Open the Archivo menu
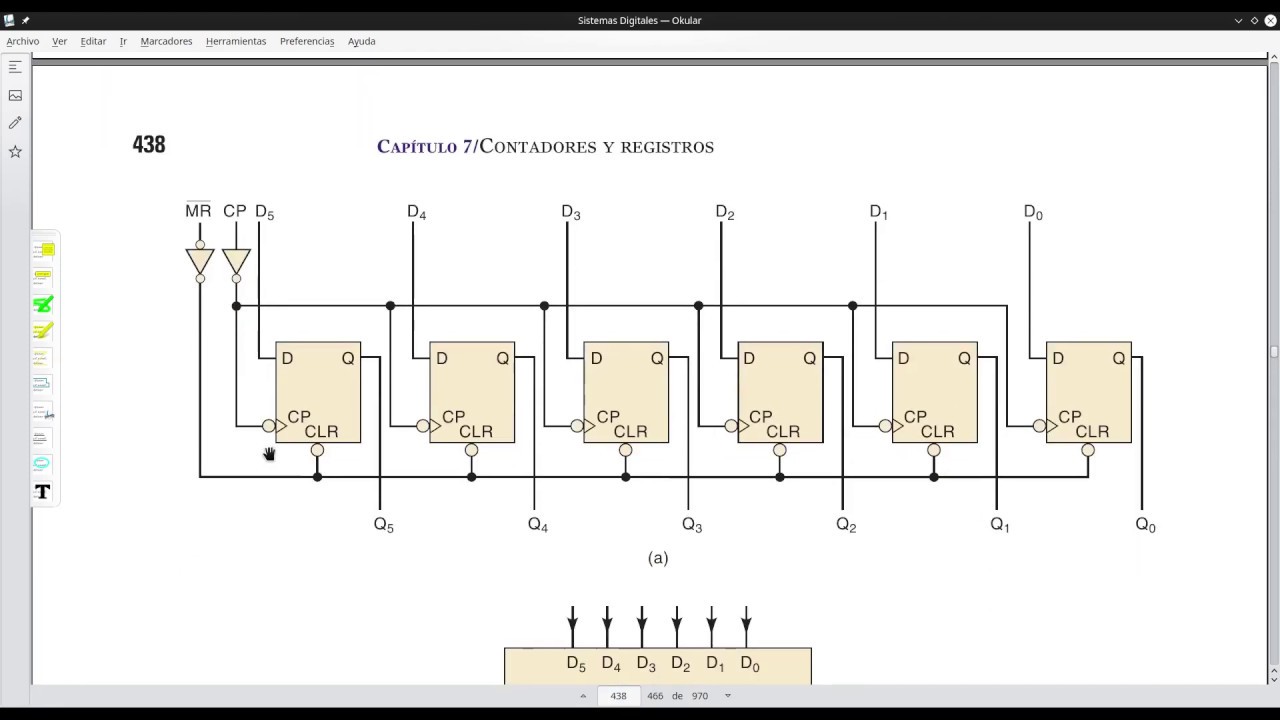 23,41
